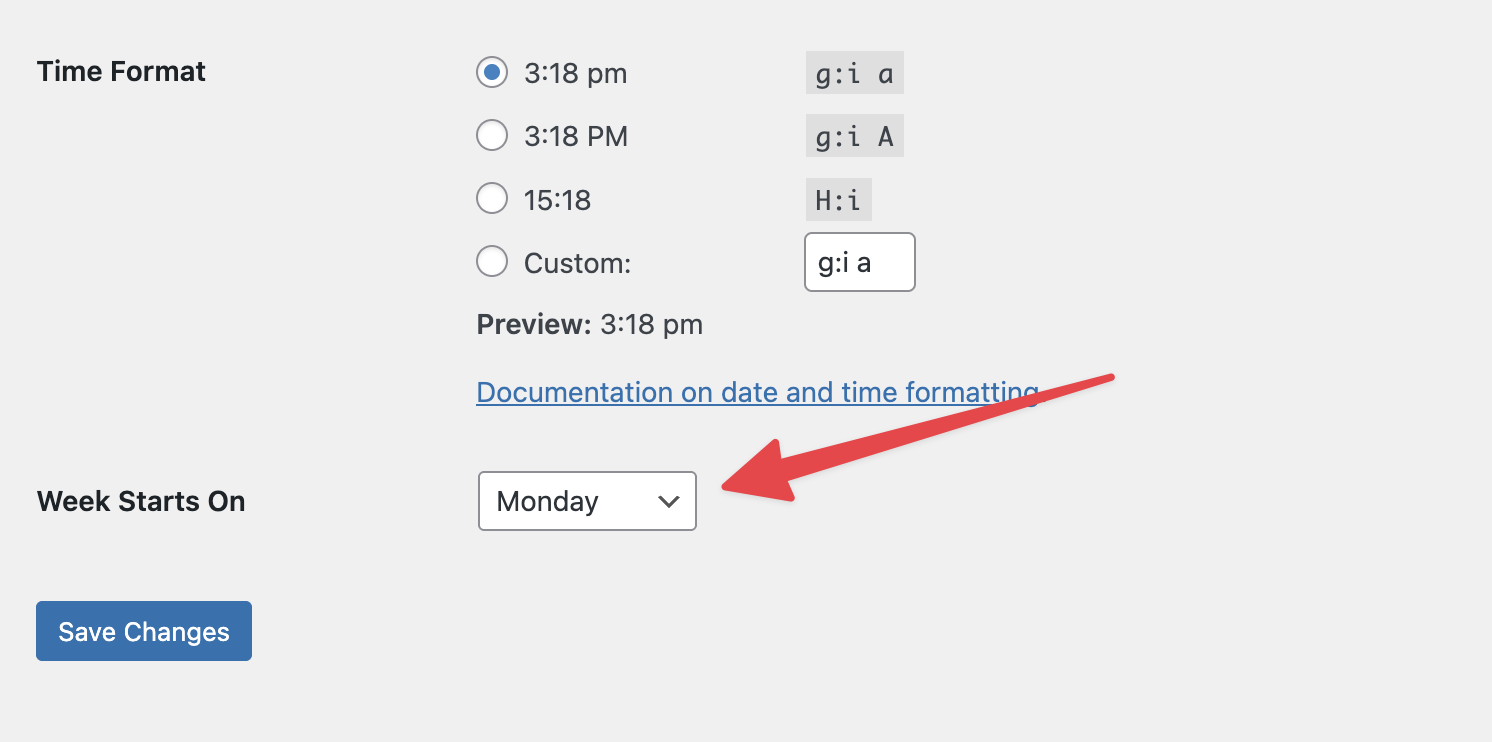Image resolution: width=1492 pixels, height=742 pixels.
Task: Click the "3:18 pm" option label text
Action: (575, 74)
